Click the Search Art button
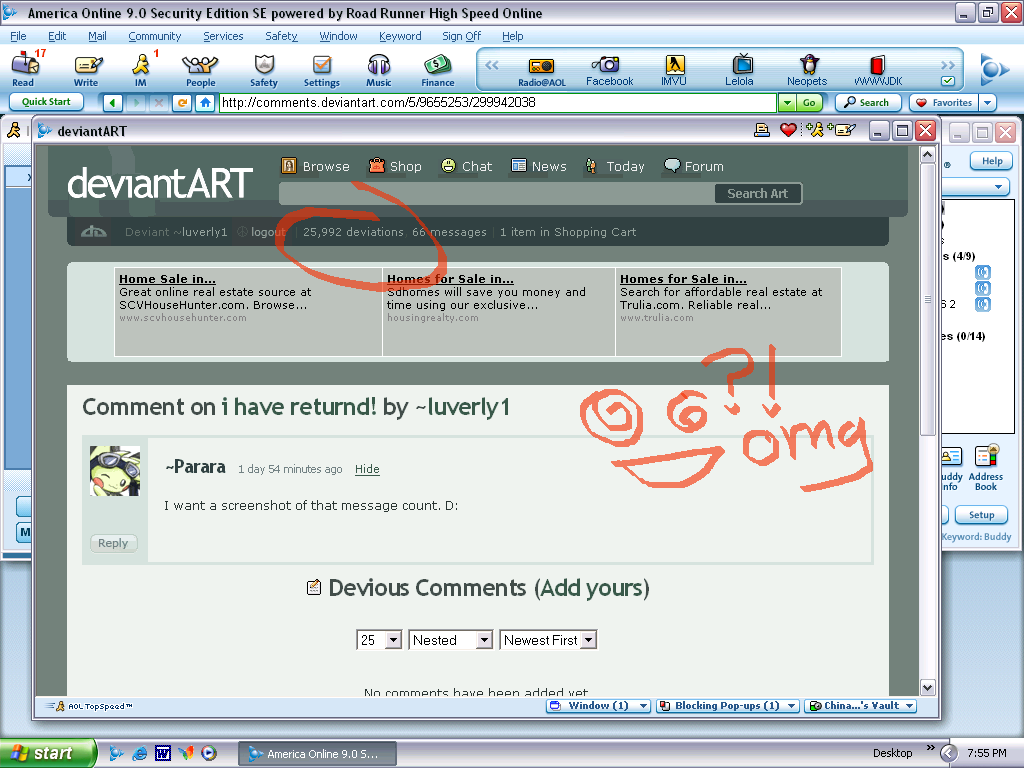 (x=758, y=193)
